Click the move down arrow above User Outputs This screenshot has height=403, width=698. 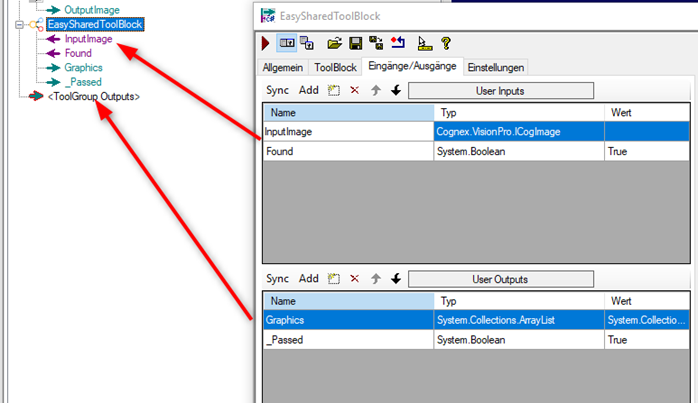point(396,278)
